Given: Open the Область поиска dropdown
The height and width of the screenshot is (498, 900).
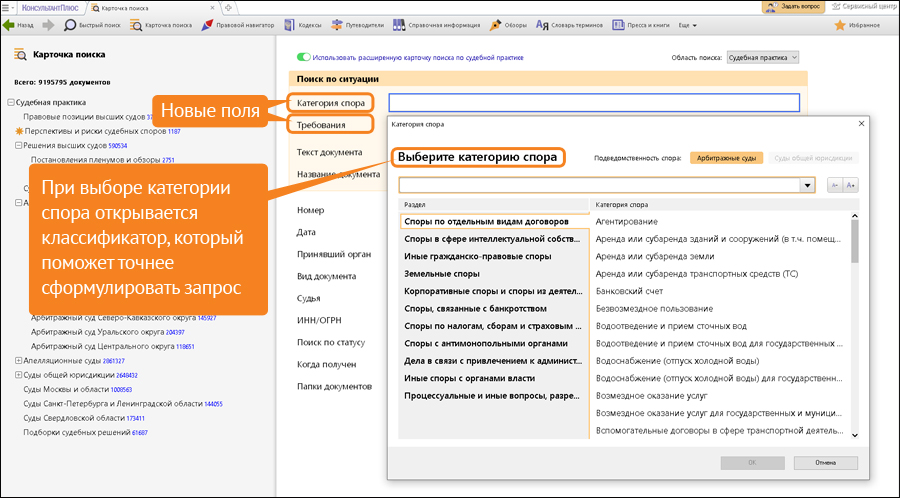Looking at the screenshot, I should tap(762, 58).
